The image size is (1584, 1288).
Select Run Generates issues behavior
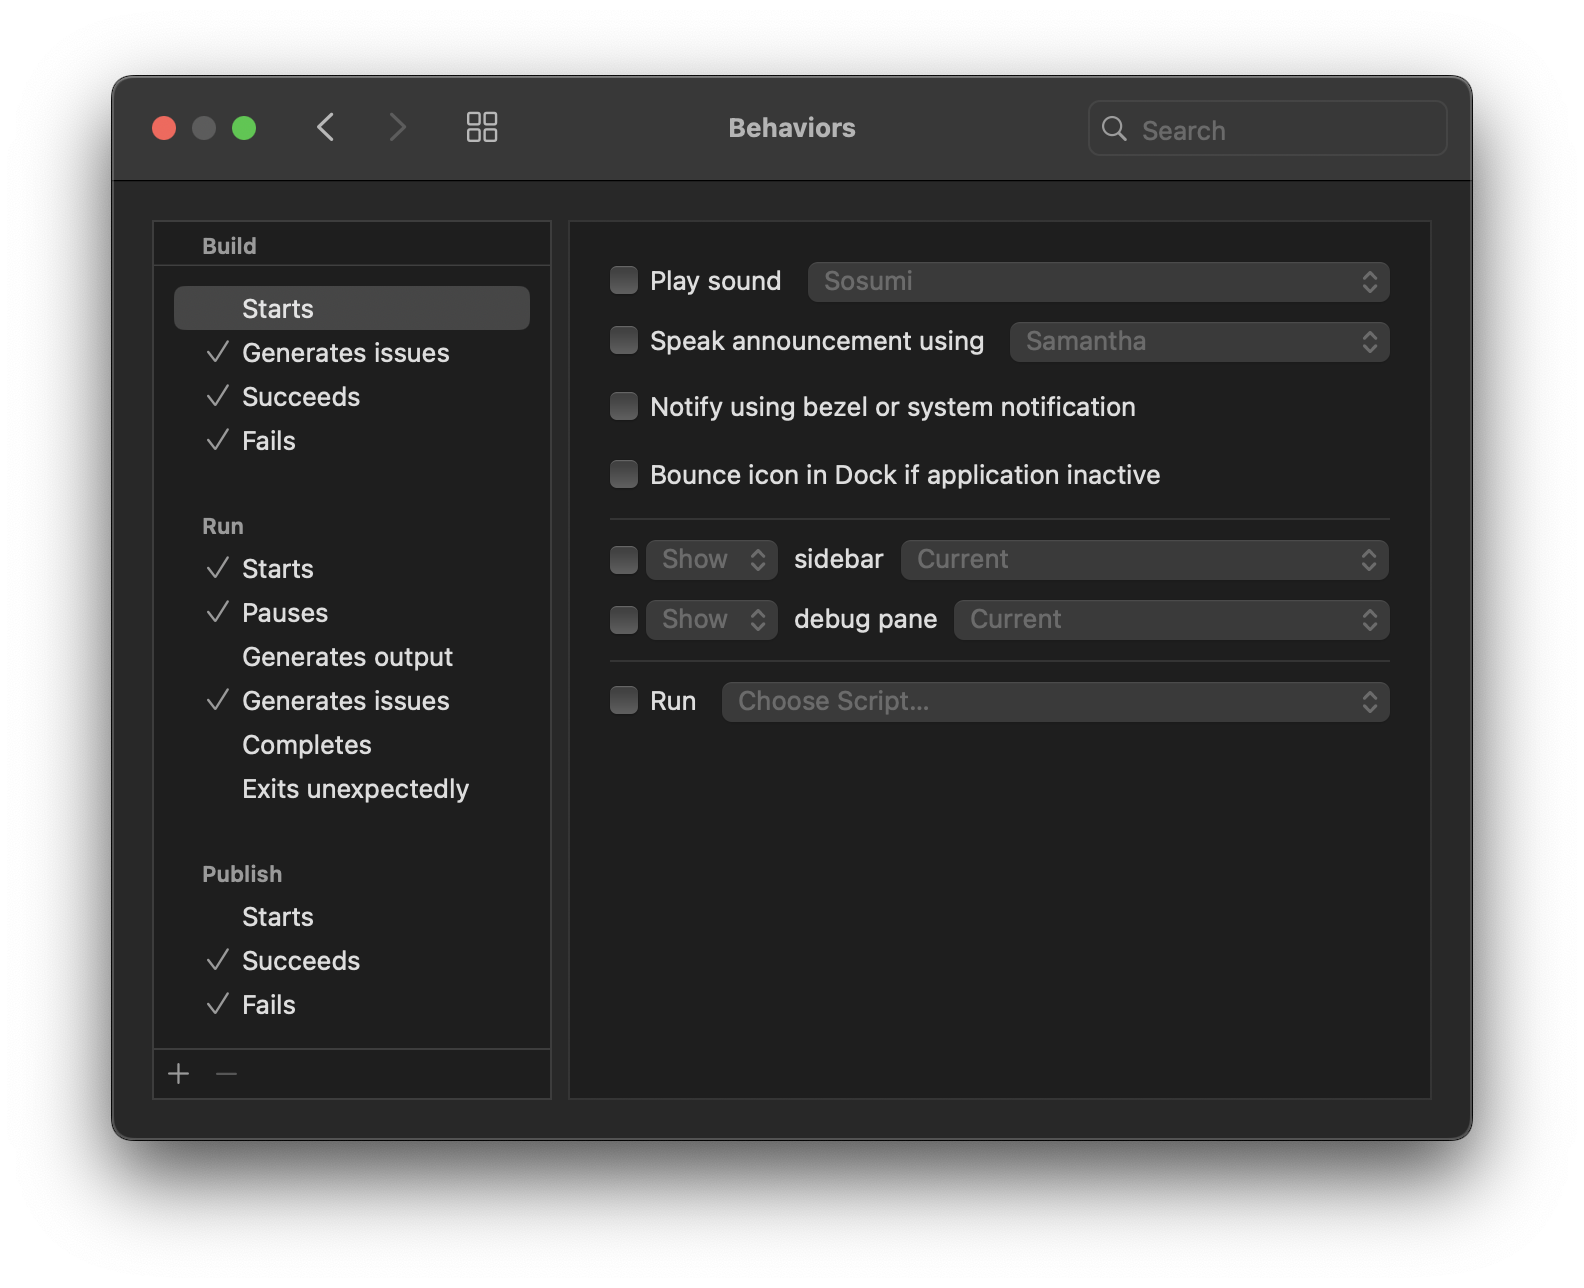352,701
